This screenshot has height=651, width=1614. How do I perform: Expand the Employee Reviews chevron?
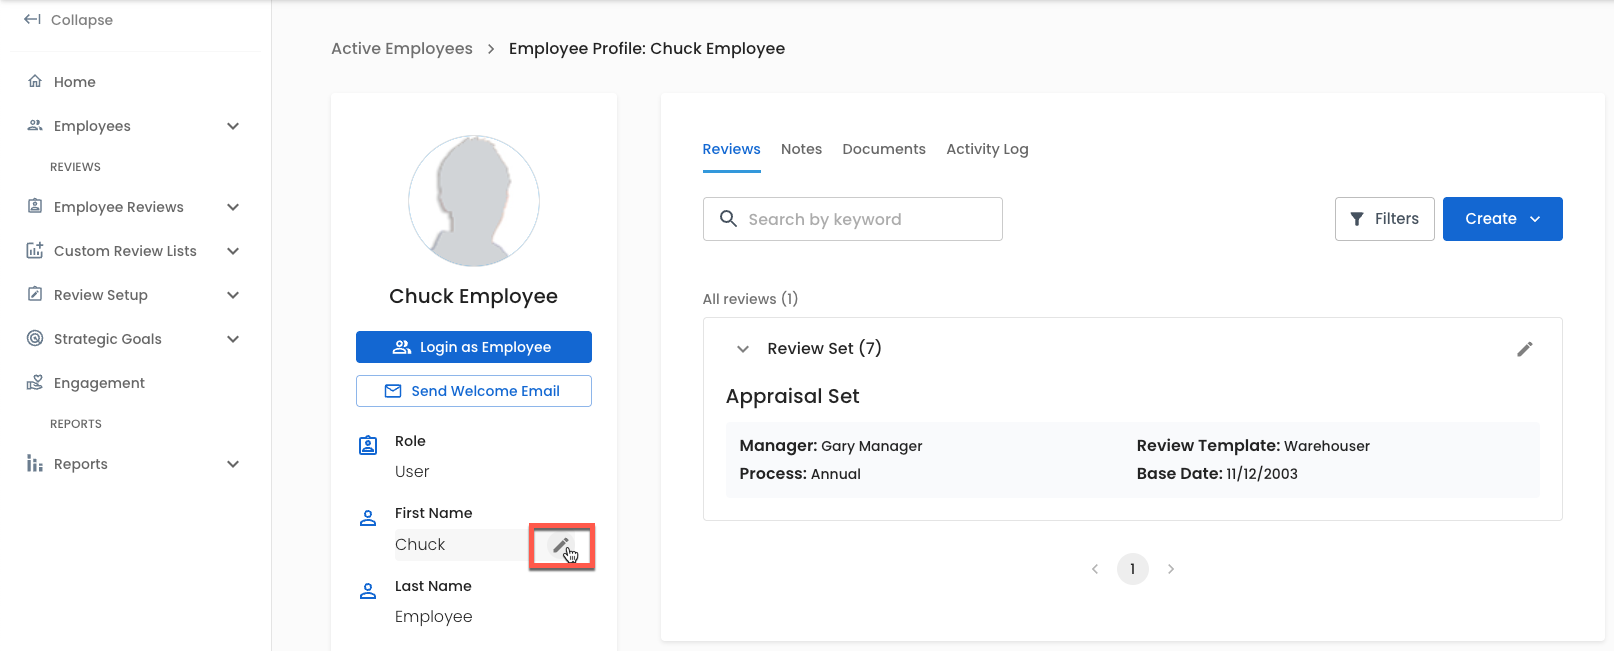(233, 207)
